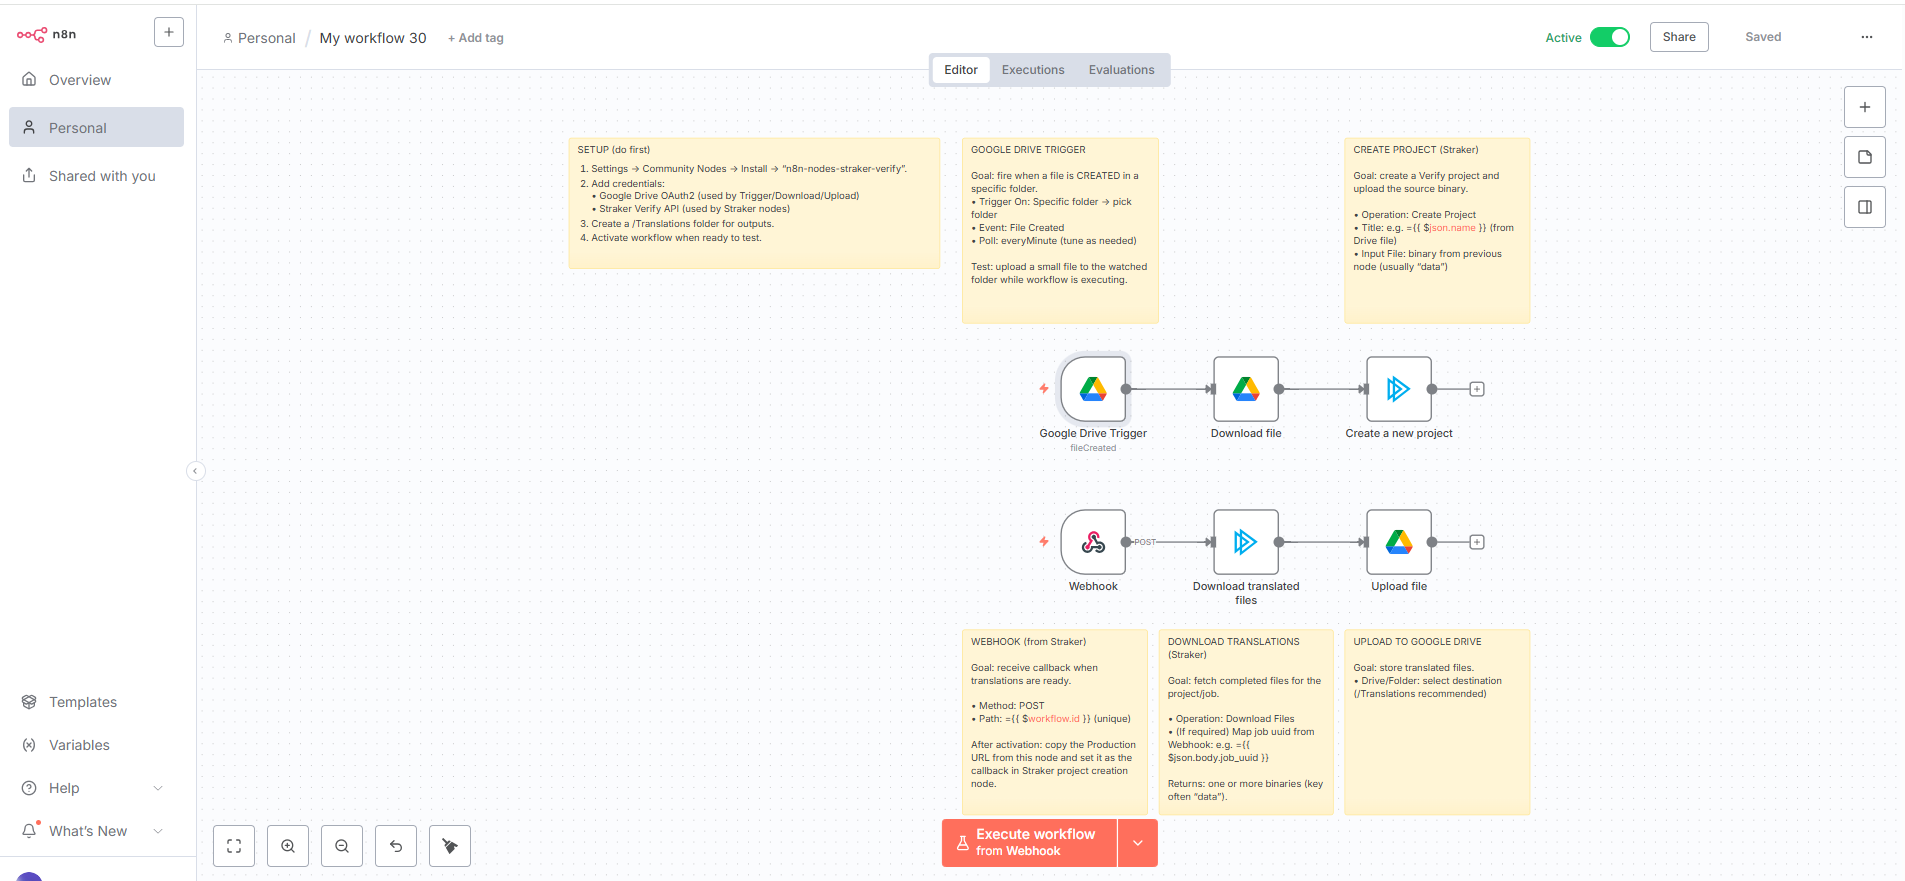Click the Webhook node icon

(x=1093, y=542)
